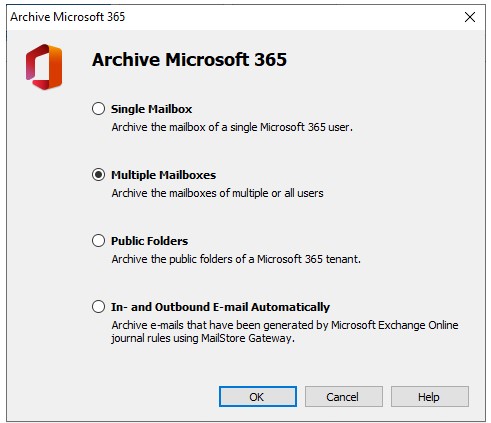Click the 'In- and Outbound E-mail Automatically' label
This screenshot has height=423, width=491.
pos(220,307)
